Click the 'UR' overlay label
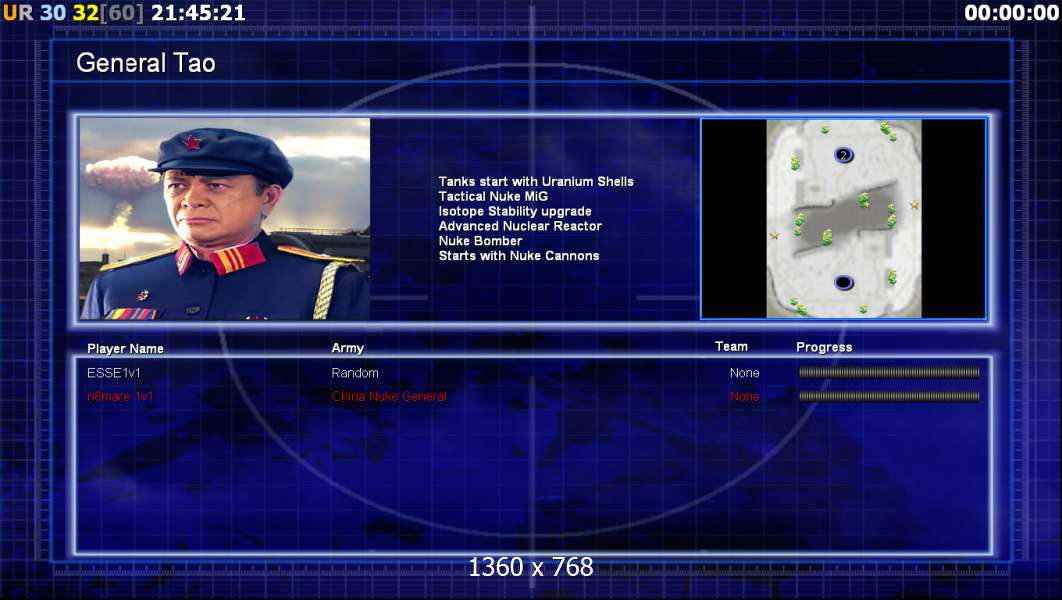The image size is (1062, 600). (18, 13)
